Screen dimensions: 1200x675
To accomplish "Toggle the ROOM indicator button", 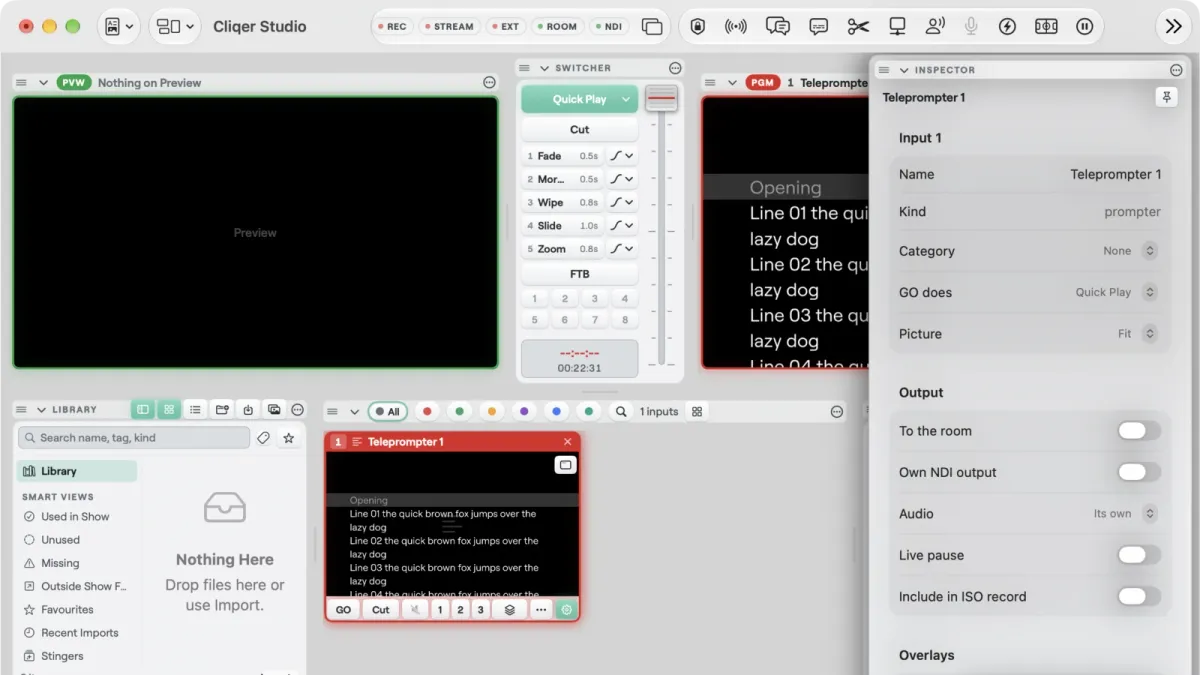I will click(556, 27).
